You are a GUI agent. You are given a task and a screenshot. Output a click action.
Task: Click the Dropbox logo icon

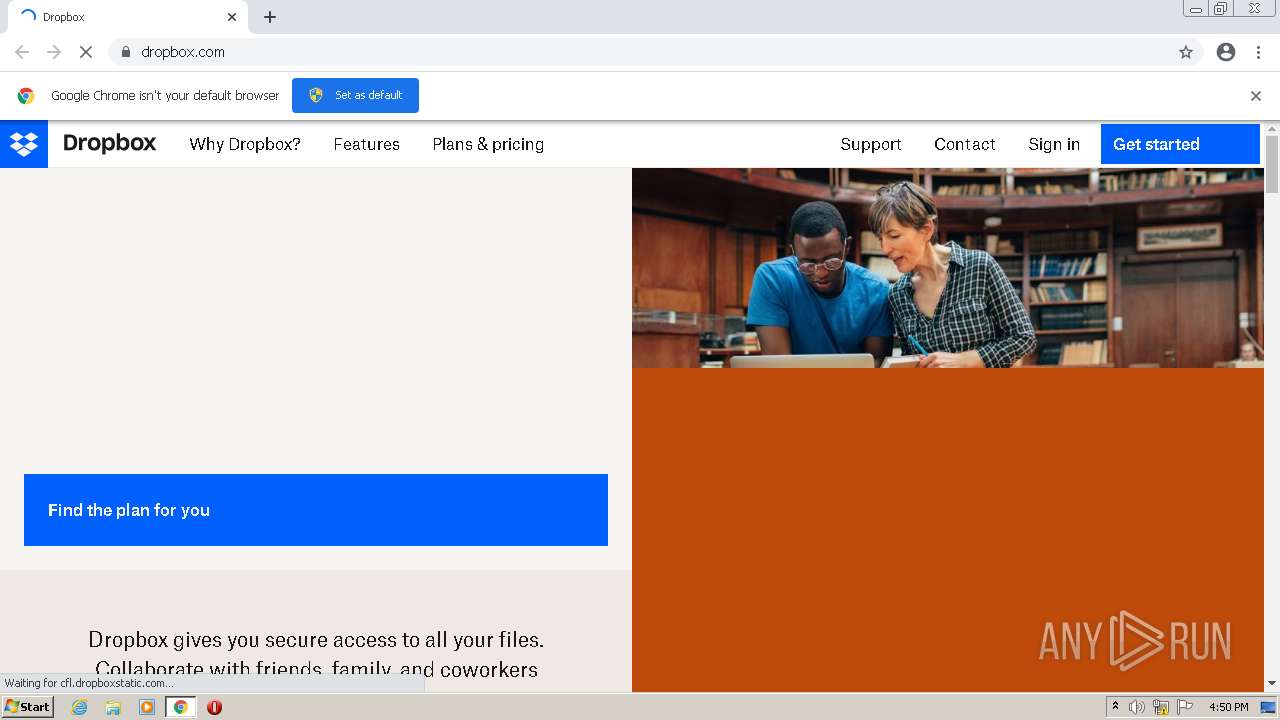24,144
